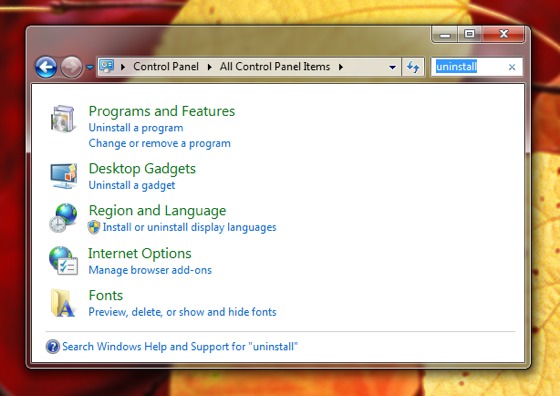Open Uninstall a gadget link
Viewport: 560px width, 396px height.
pos(132,185)
